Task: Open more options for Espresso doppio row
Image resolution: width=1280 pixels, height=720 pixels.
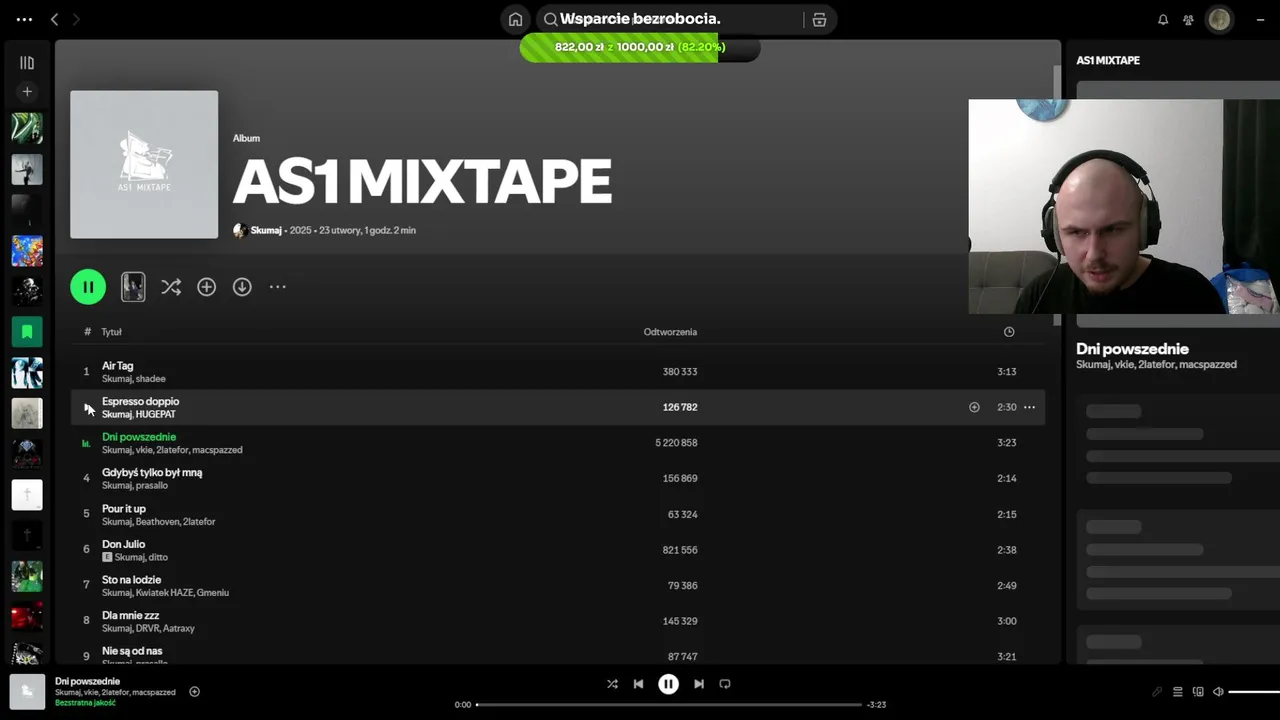Action: coord(1029,407)
